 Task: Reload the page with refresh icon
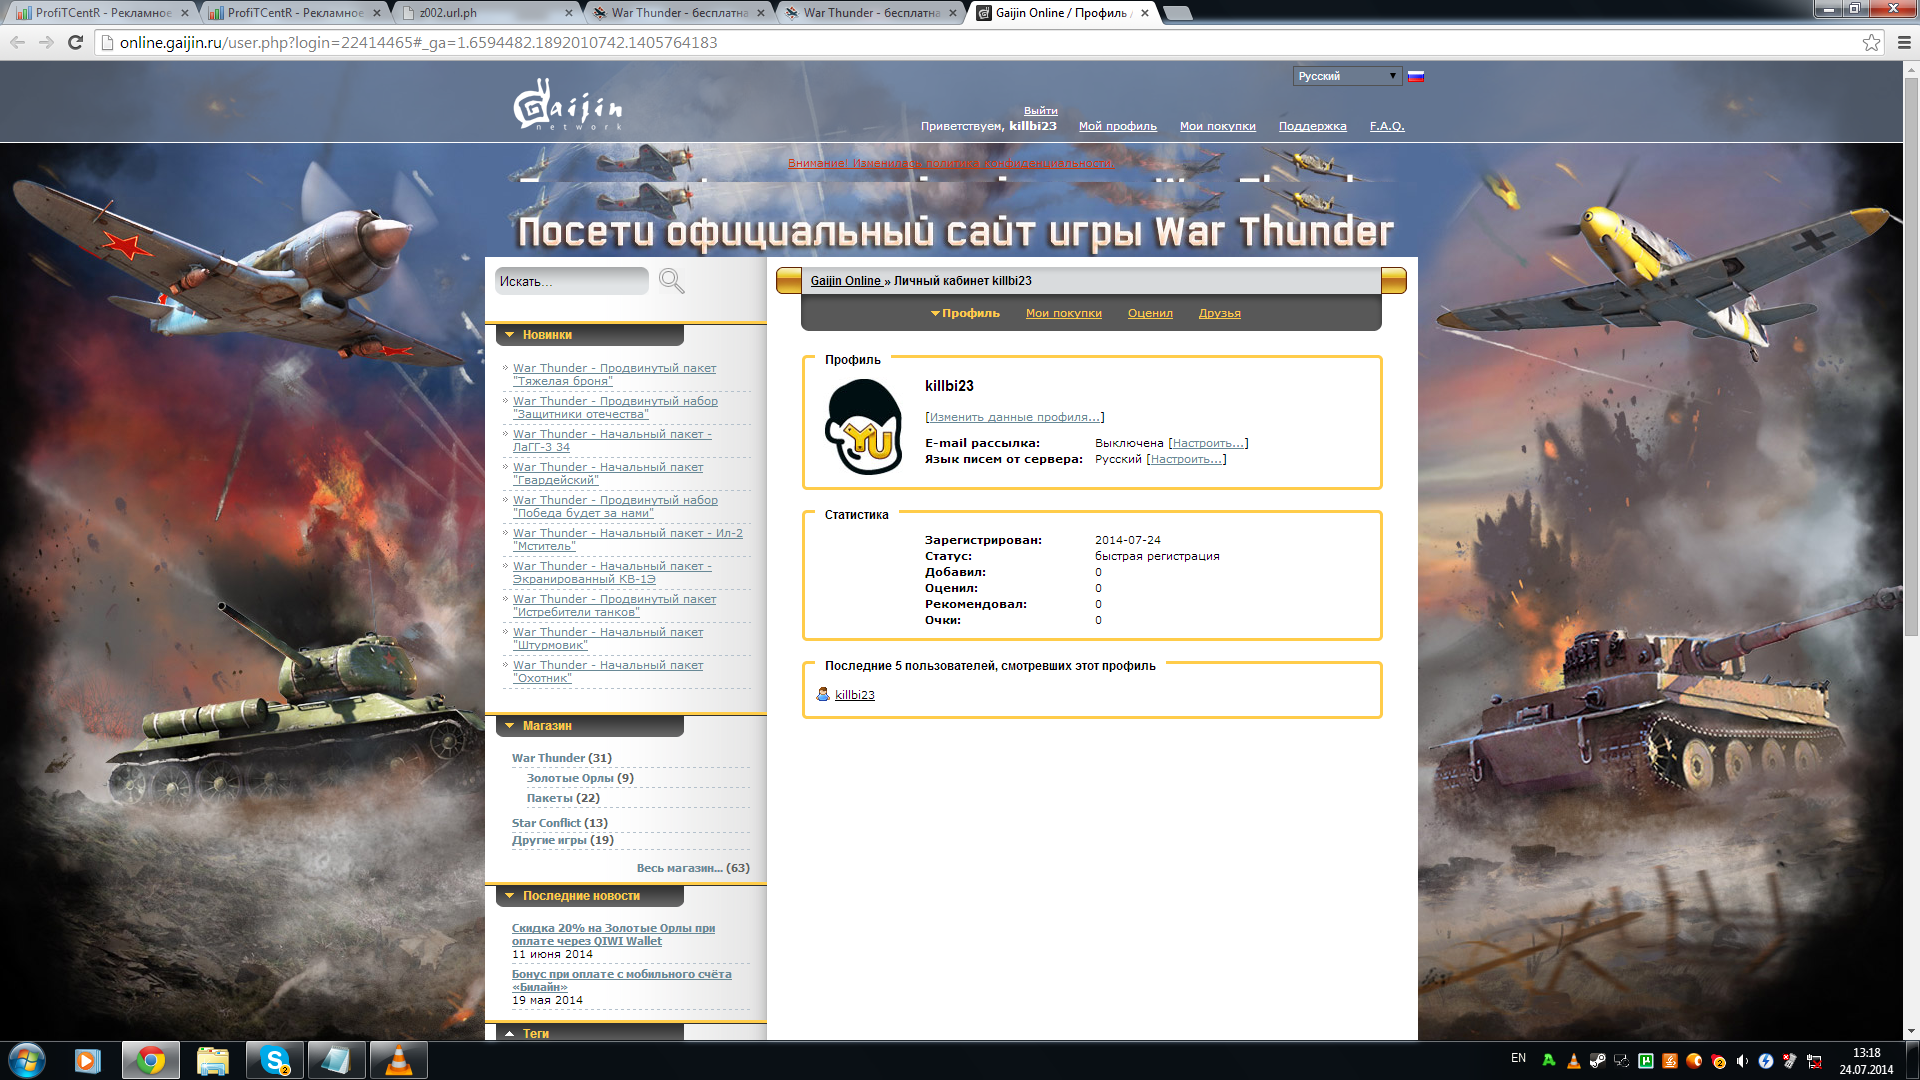pos(75,42)
